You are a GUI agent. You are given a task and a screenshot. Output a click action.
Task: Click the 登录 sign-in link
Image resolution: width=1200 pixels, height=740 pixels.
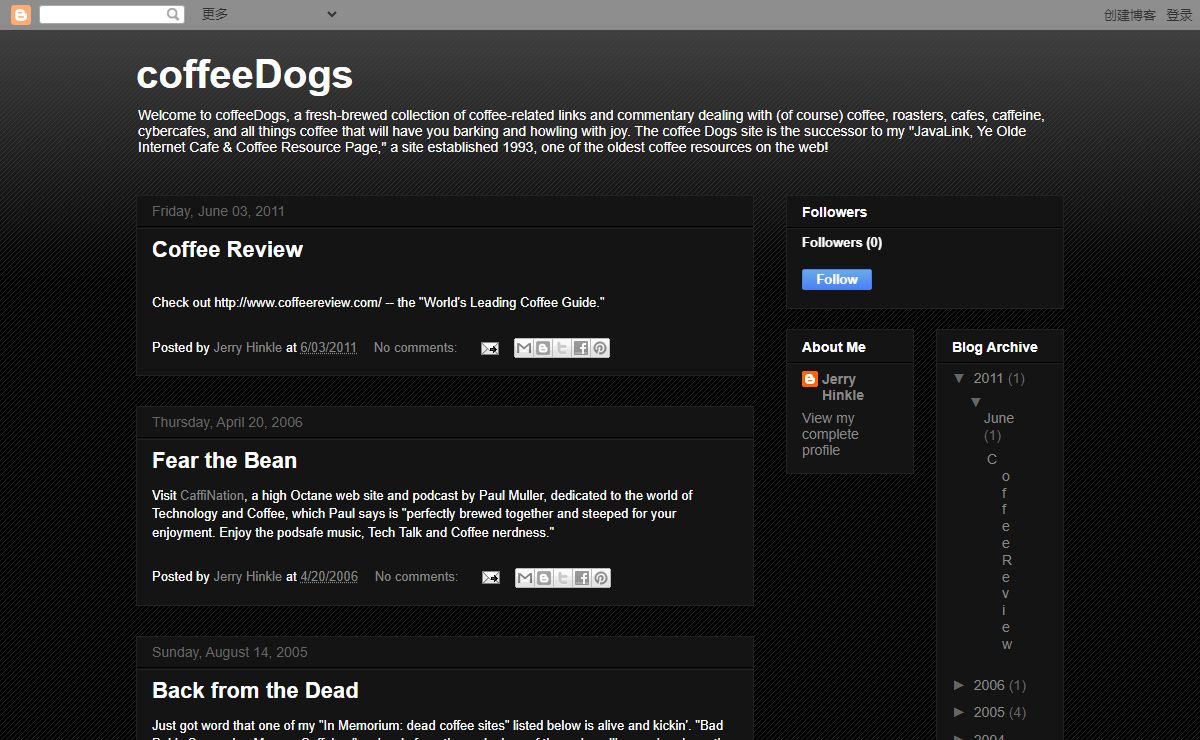(1179, 15)
